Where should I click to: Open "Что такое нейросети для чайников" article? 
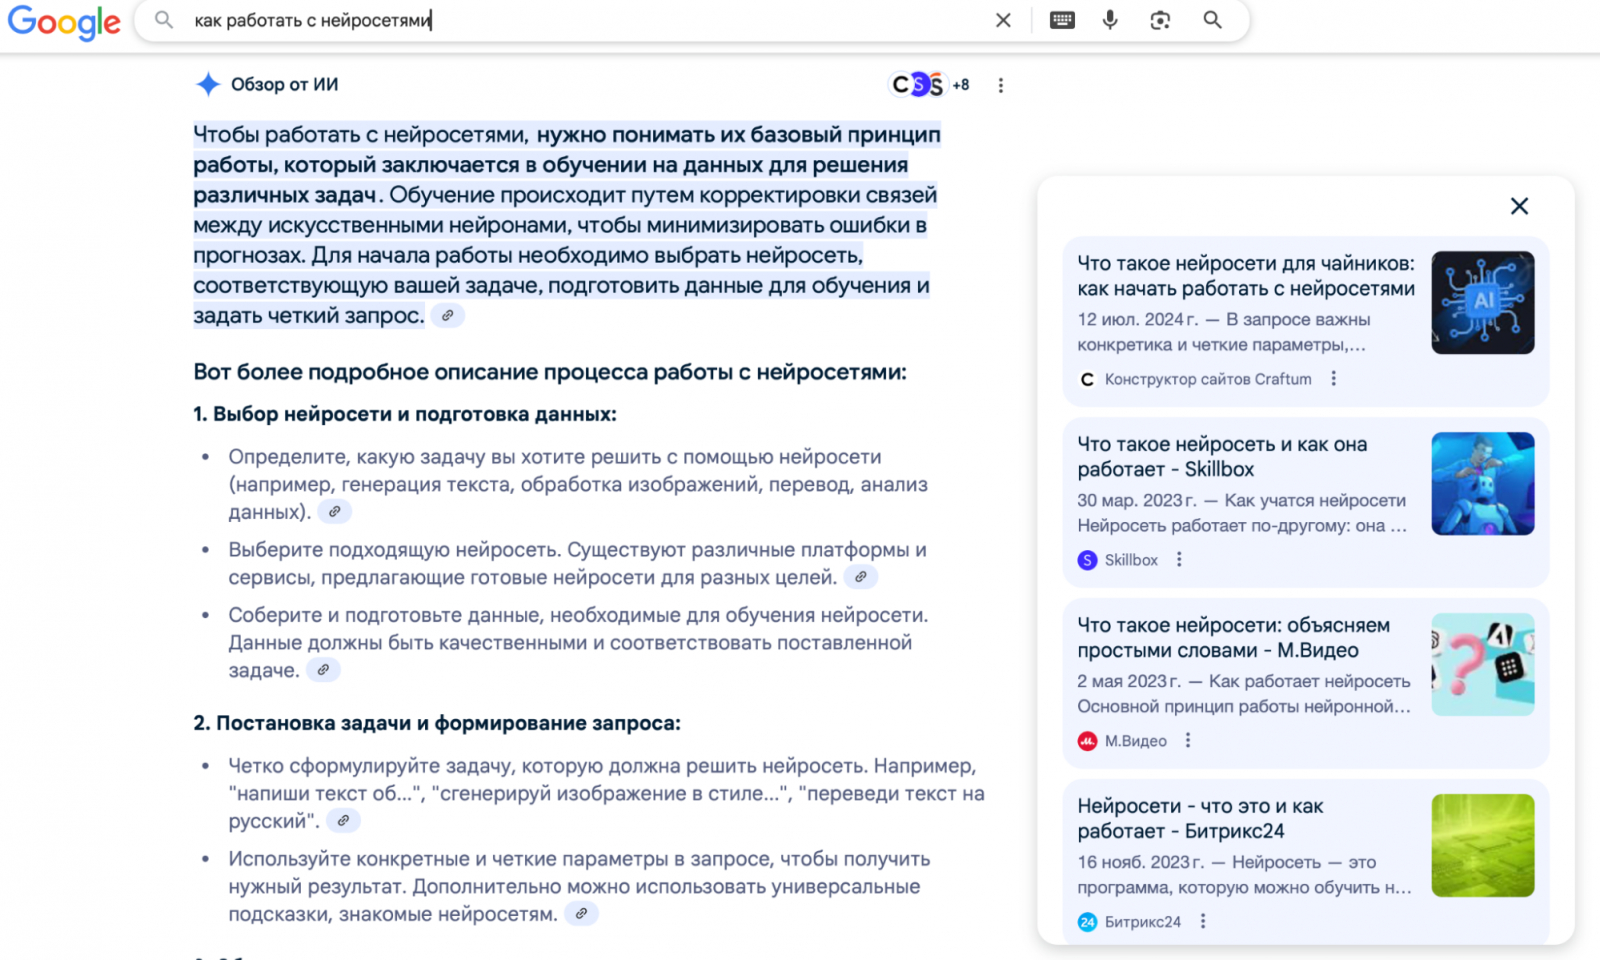coord(1245,276)
